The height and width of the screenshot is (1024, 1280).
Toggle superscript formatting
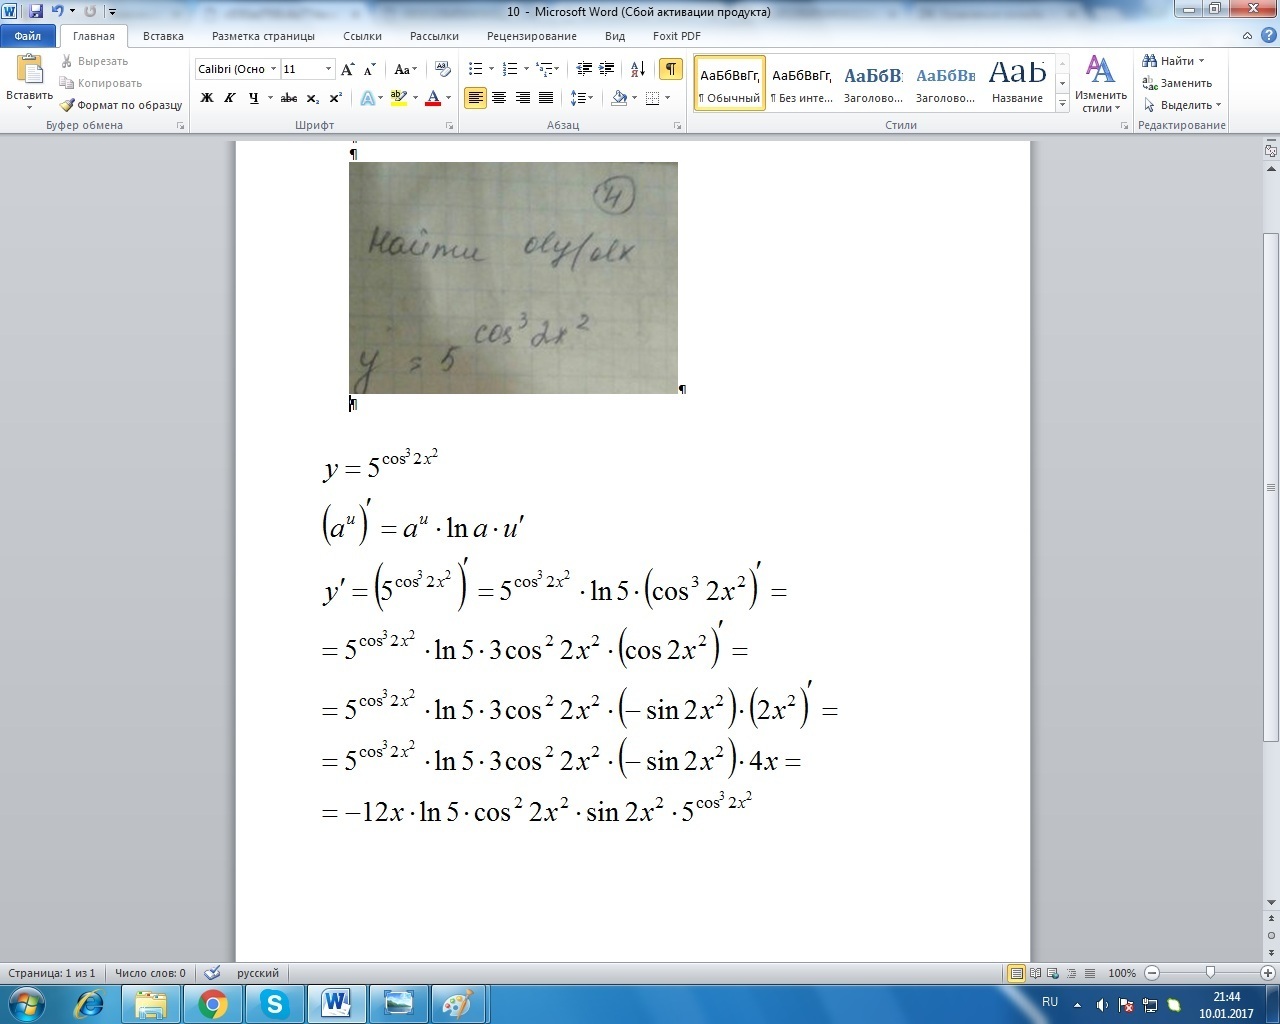336,98
